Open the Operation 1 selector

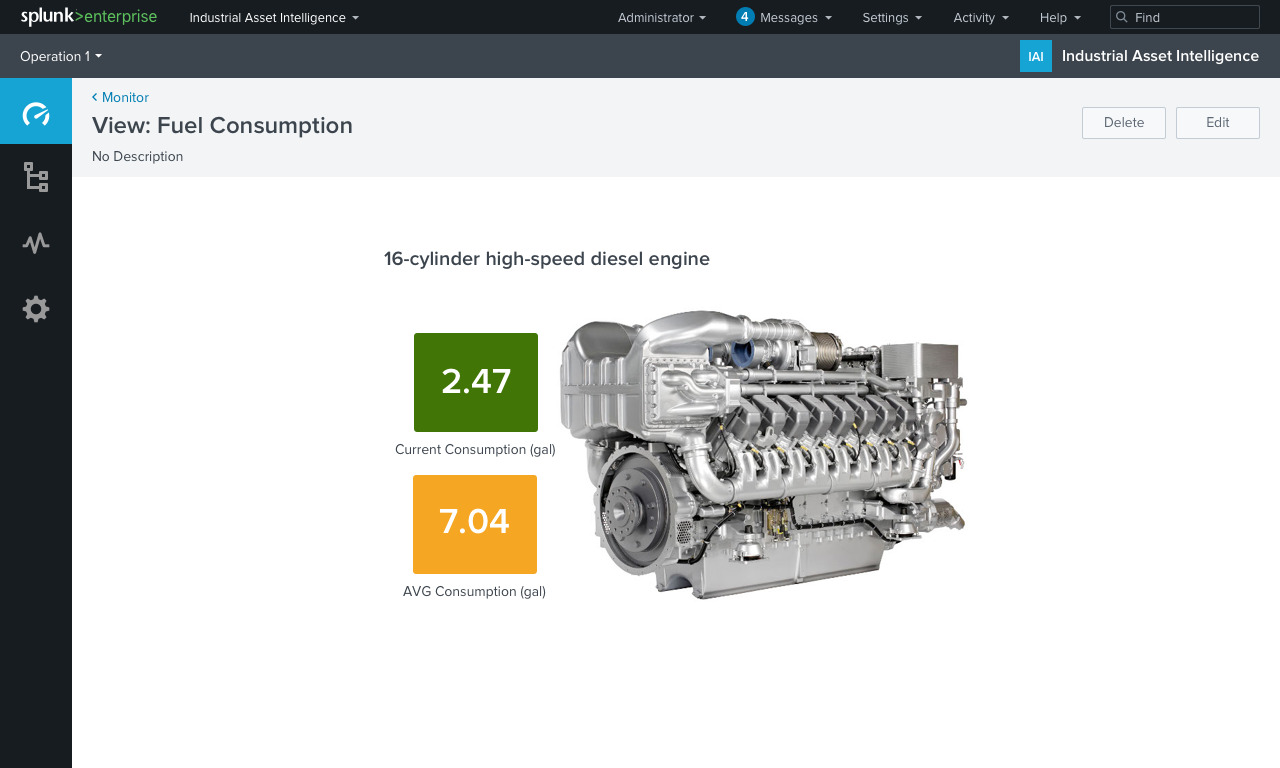click(x=60, y=56)
